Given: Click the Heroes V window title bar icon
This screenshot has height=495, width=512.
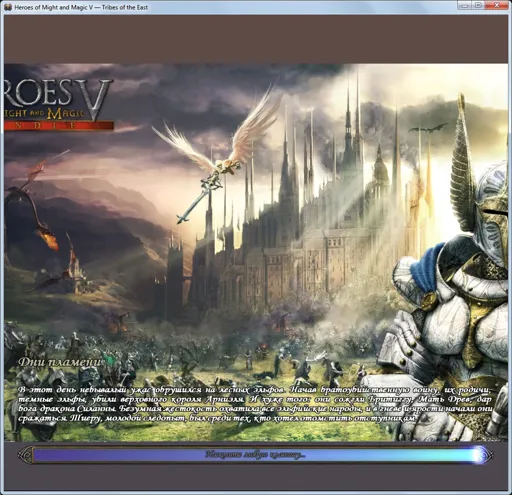Looking at the screenshot, I should click(9, 7).
